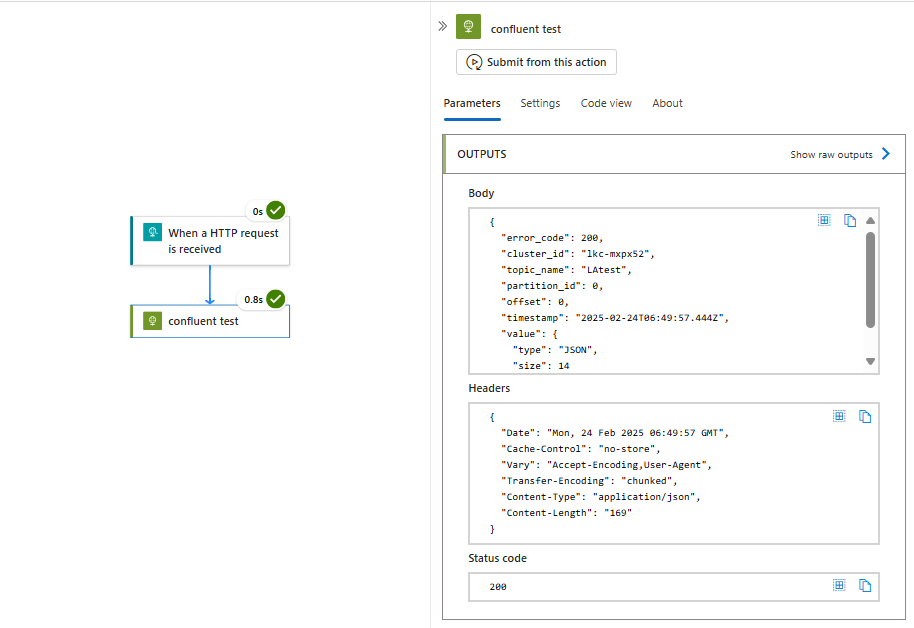Open the About tab
The height and width of the screenshot is (628, 914).
pyautogui.click(x=667, y=103)
